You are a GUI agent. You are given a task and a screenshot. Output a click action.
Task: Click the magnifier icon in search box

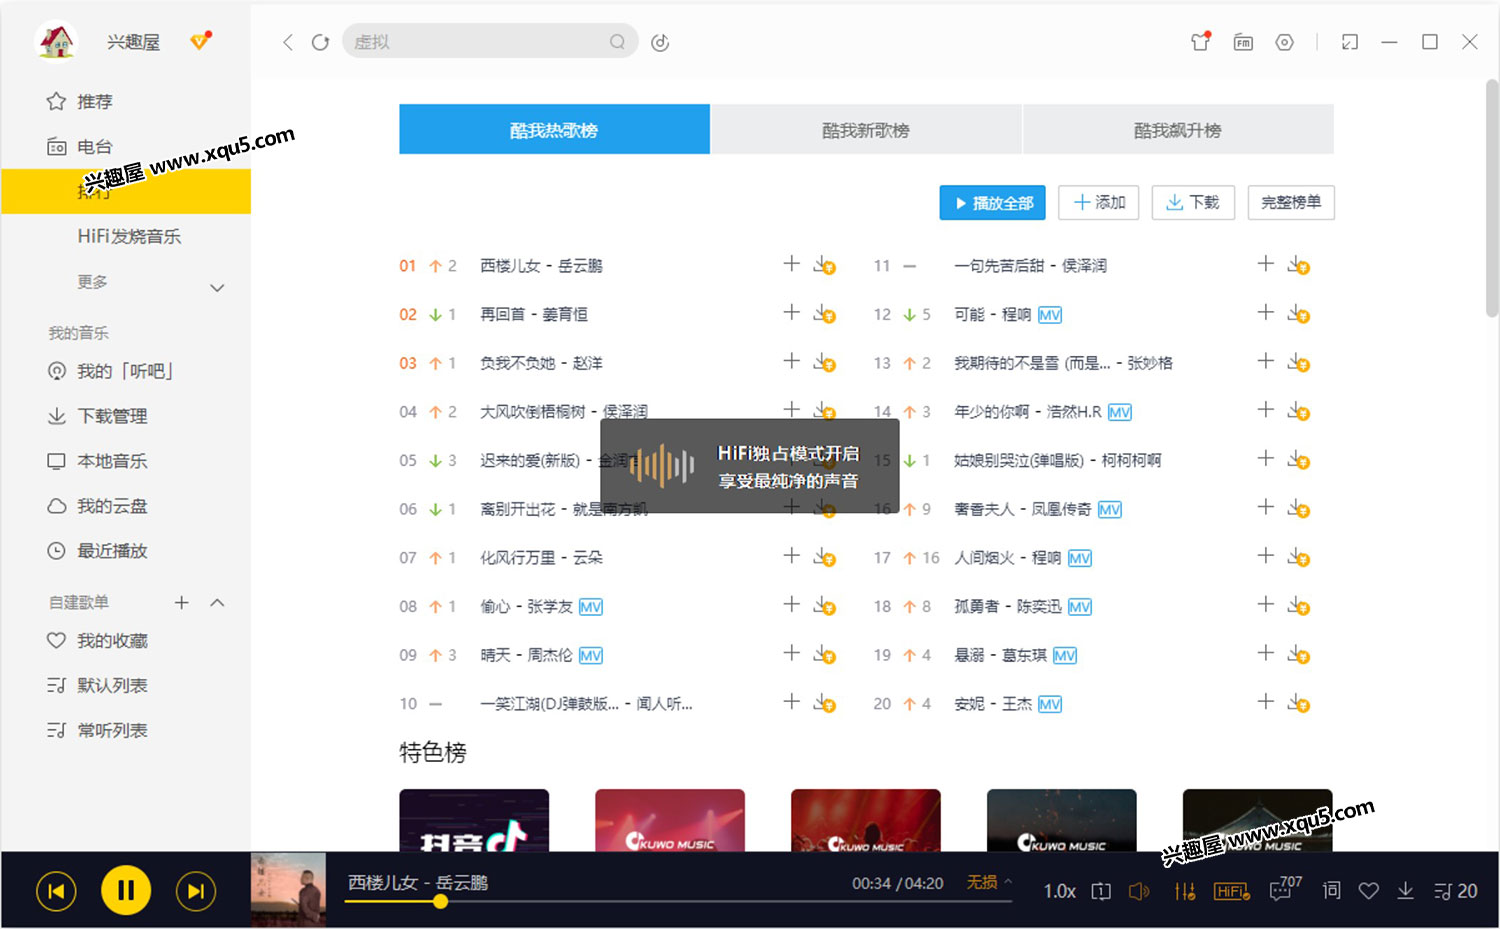click(617, 42)
